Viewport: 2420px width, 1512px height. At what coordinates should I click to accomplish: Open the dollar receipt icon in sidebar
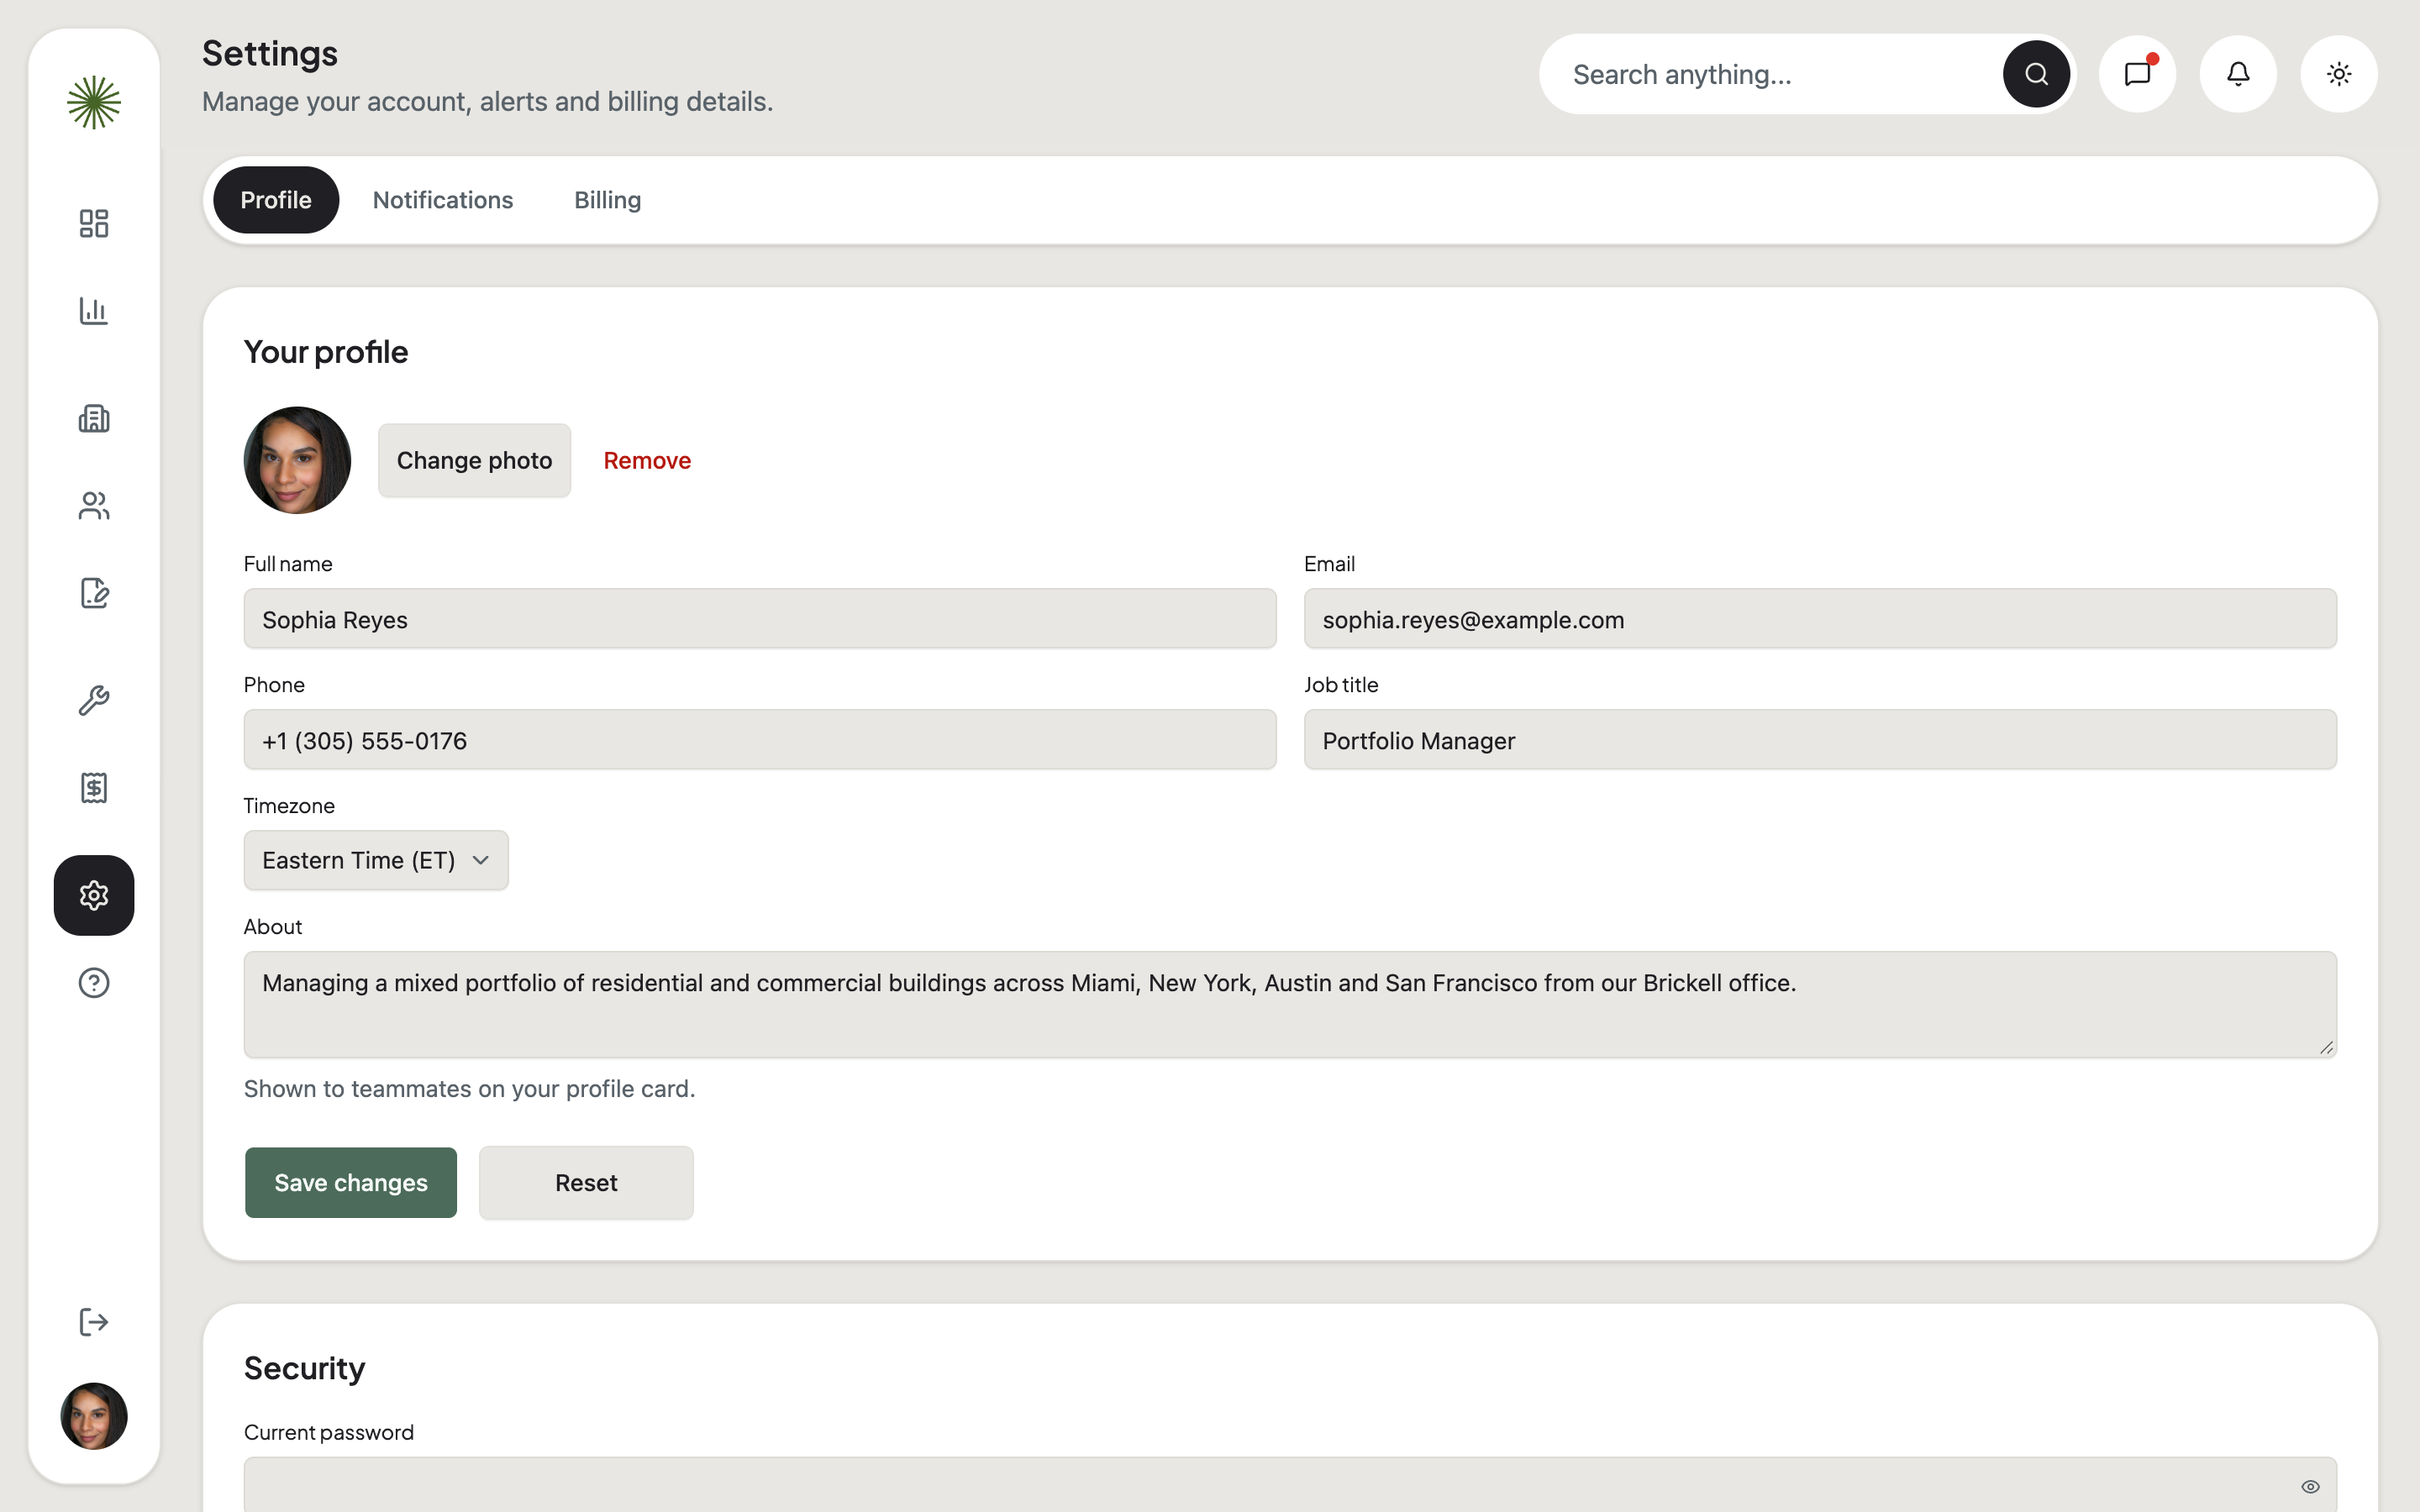pos(94,788)
